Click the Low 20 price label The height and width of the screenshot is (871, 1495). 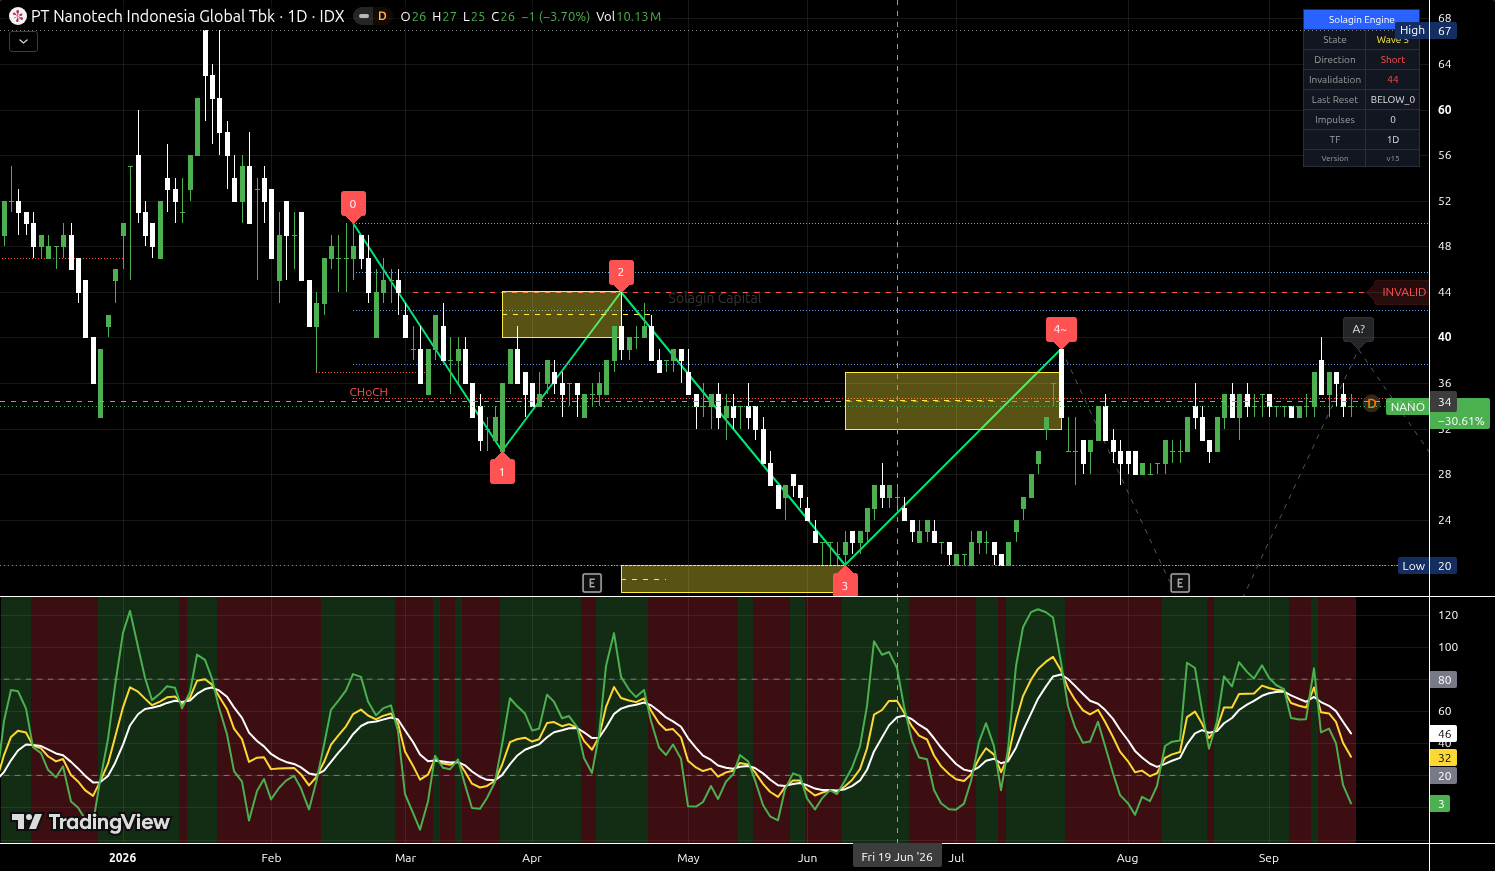[x=1428, y=566]
